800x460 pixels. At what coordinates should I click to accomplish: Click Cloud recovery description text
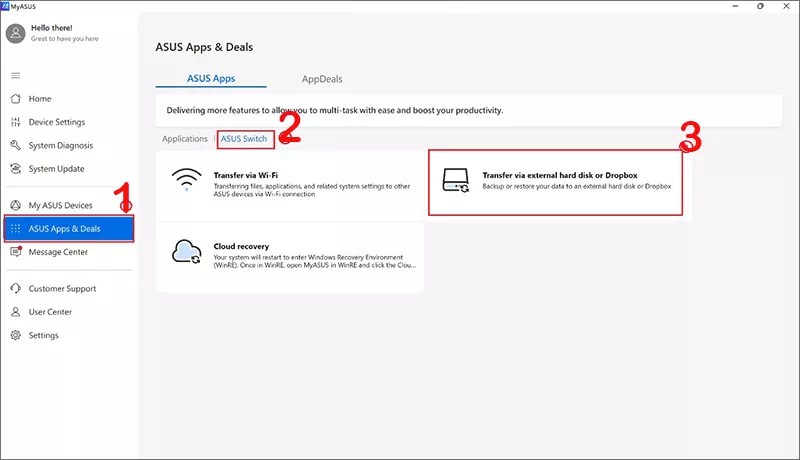coord(315,261)
